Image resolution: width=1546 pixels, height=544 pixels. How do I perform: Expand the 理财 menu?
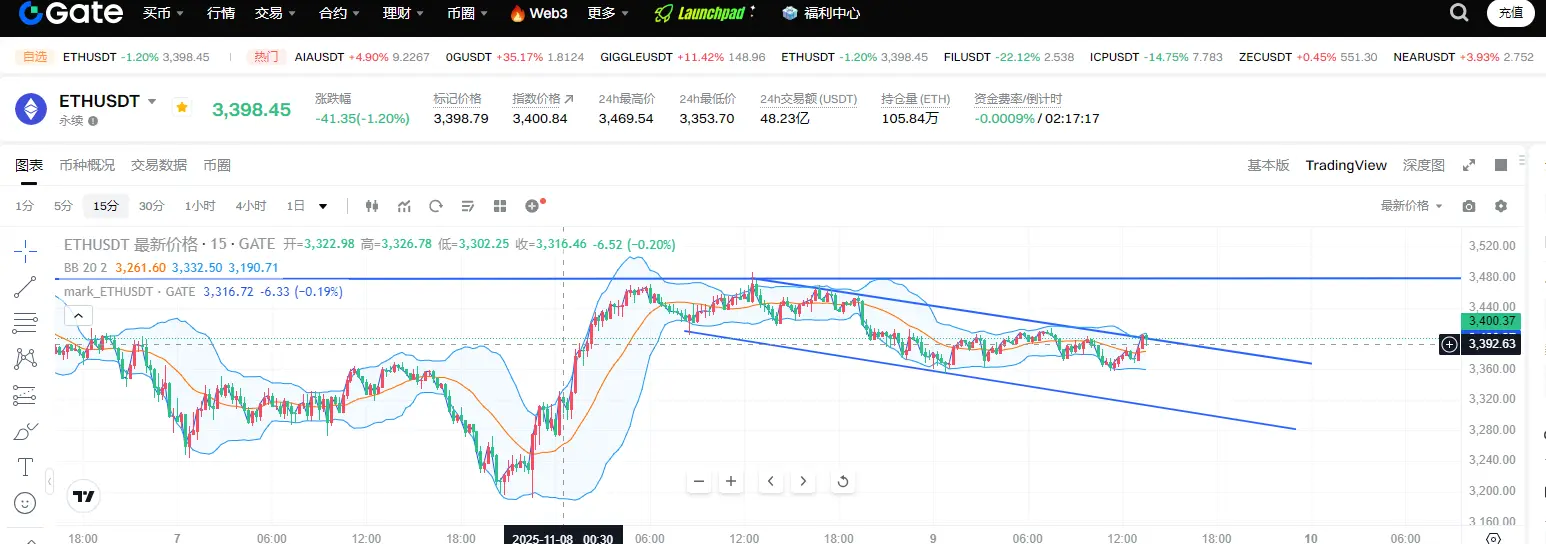403,13
